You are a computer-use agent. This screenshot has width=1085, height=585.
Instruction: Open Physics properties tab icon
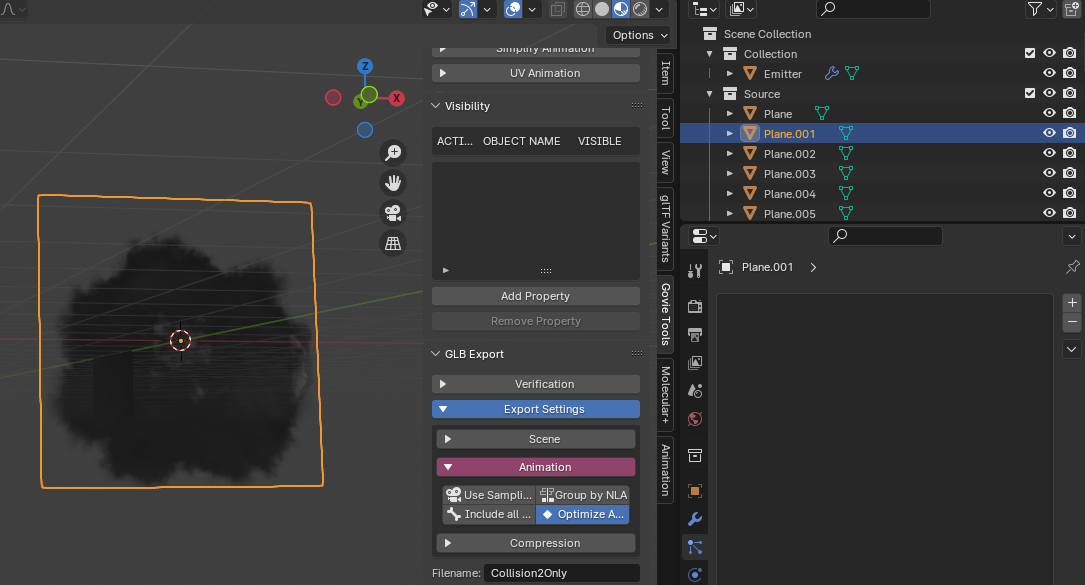coord(695,574)
